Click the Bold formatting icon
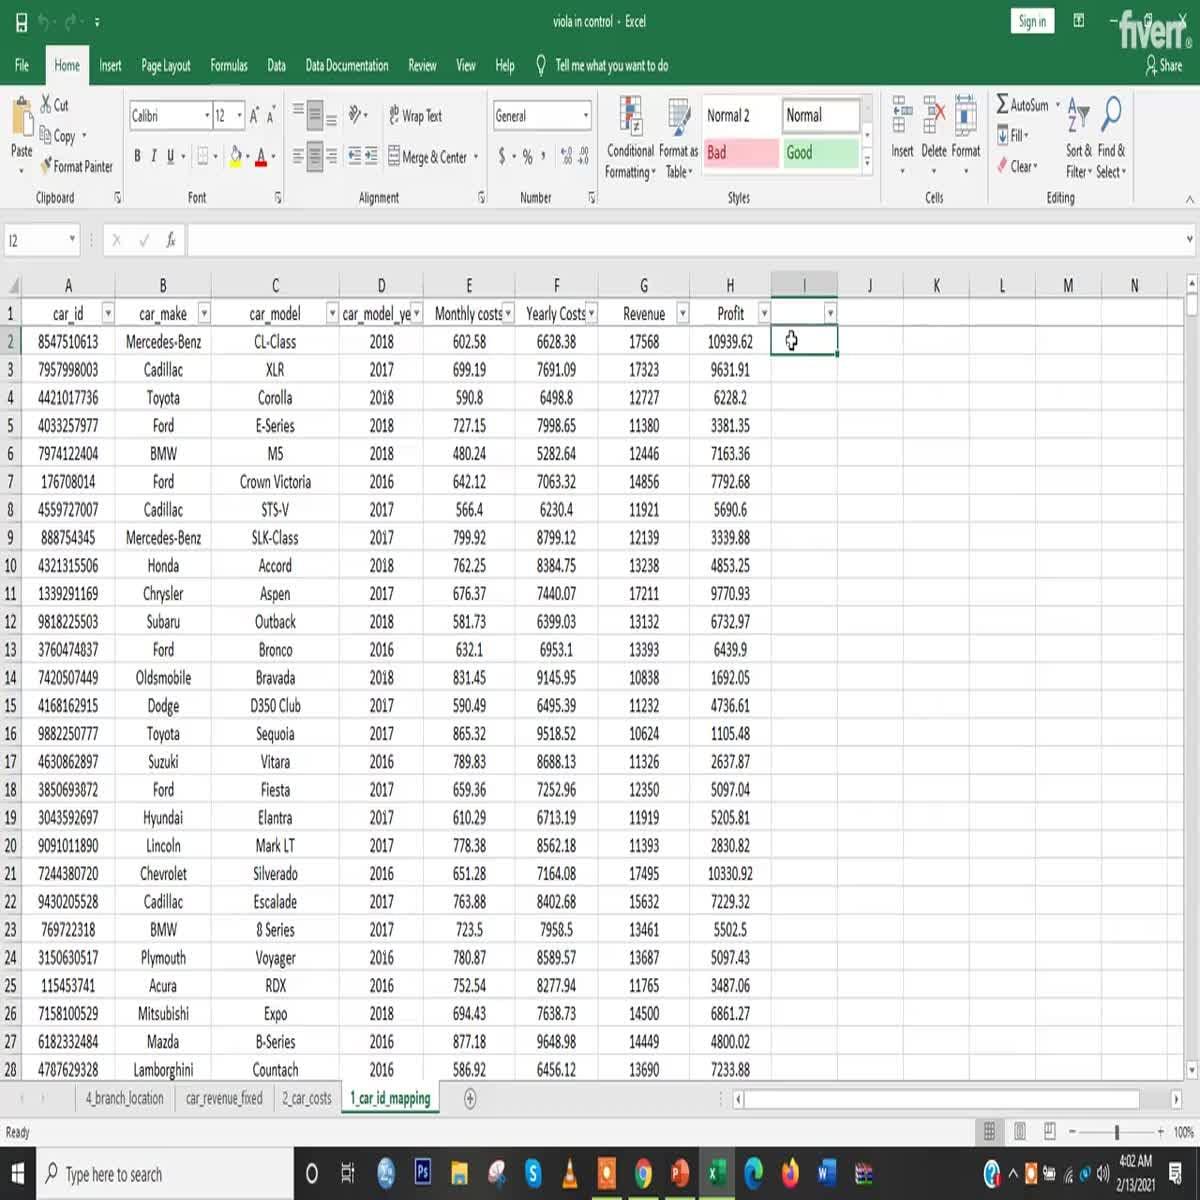The height and width of the screenshot is (1200, 1200). tap(137, 156)
